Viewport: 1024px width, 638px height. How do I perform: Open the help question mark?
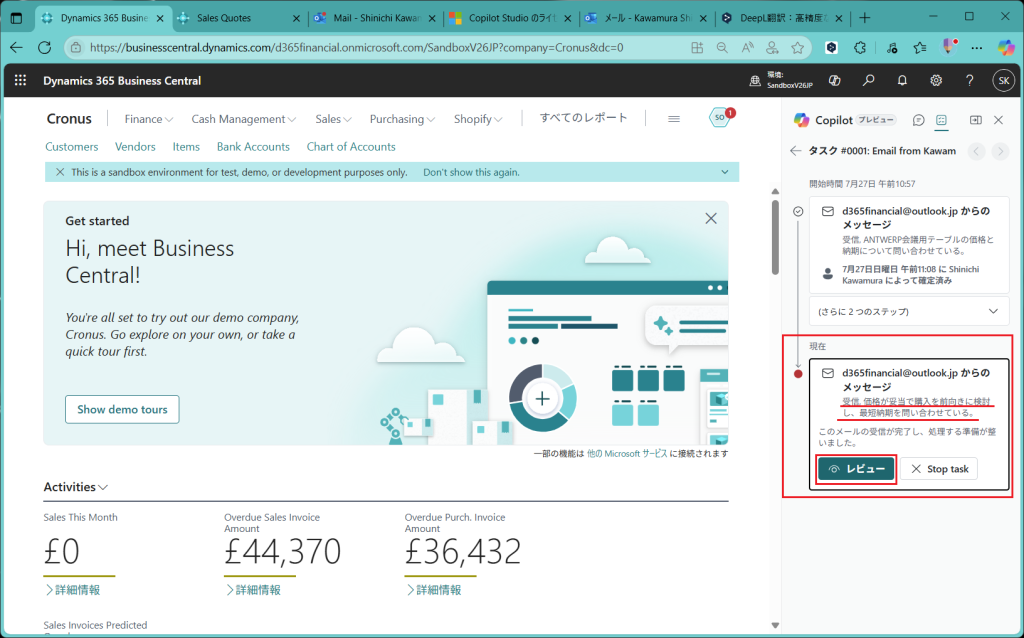[x=970, y=80]
